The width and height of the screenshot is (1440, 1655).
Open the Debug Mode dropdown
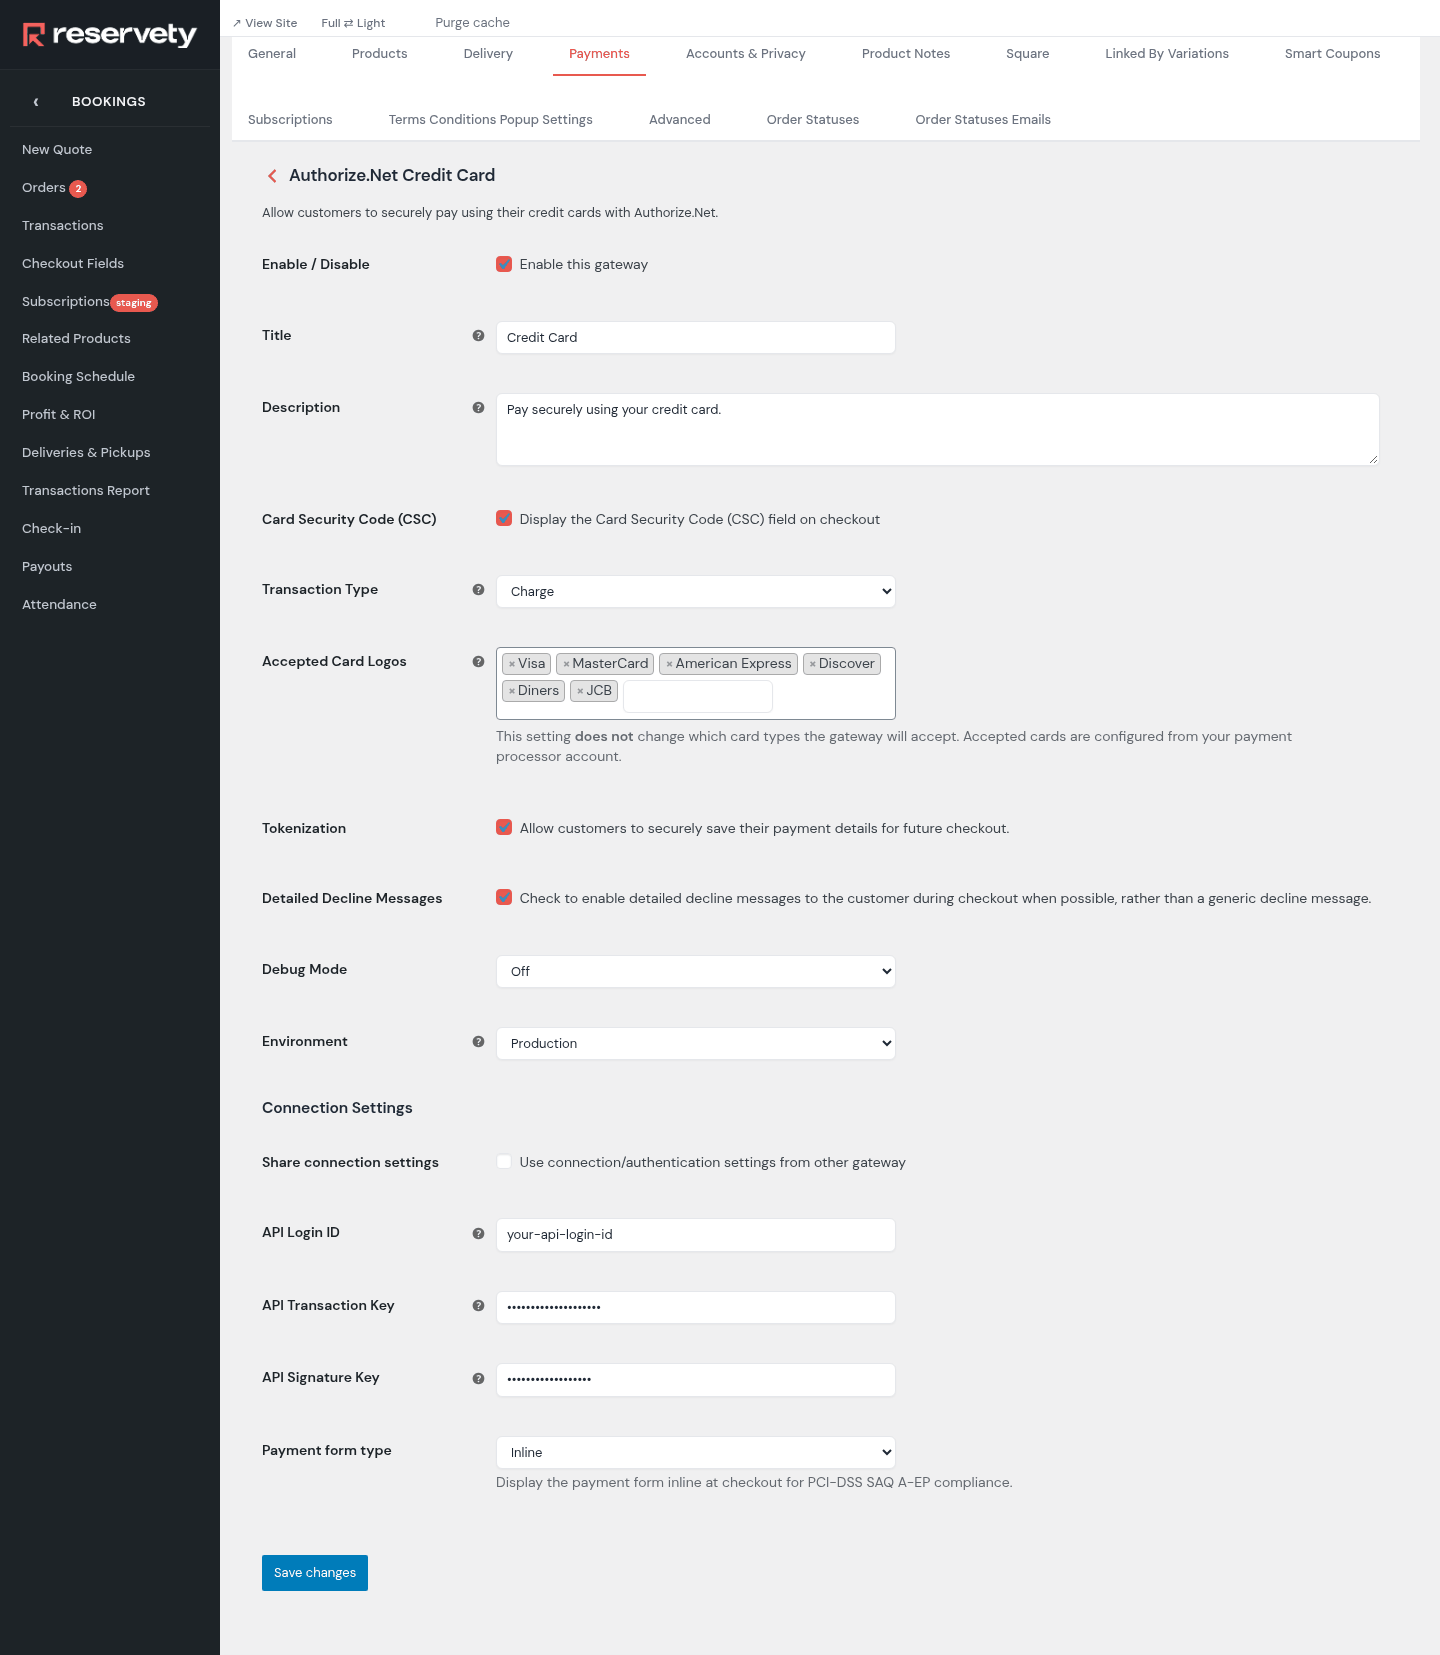(696, 971)
